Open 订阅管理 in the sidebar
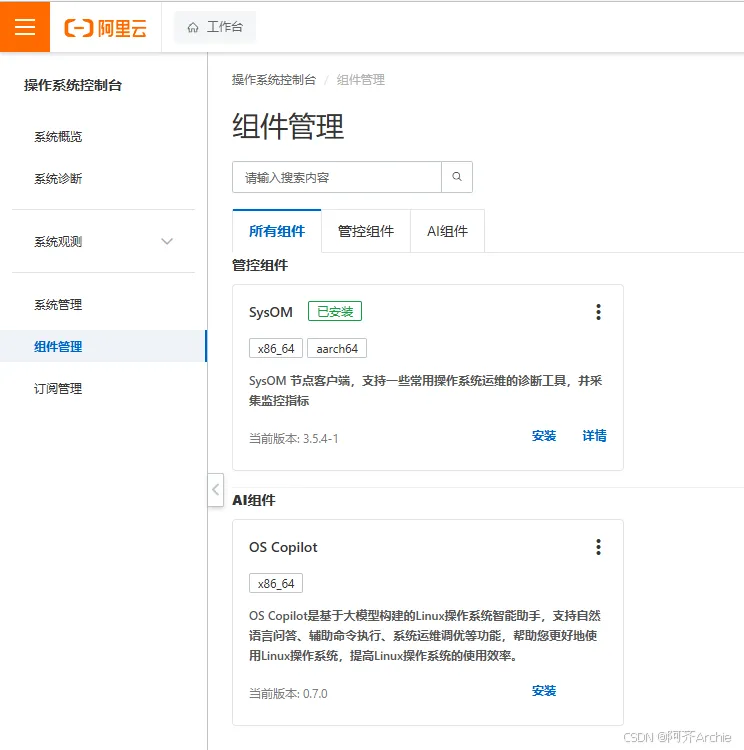 [58, 388]
